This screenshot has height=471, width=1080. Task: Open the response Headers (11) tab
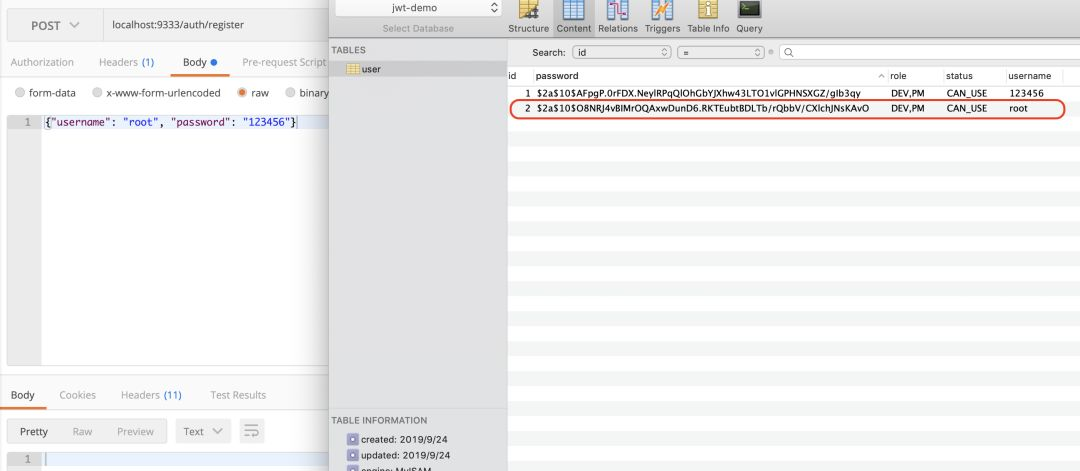coord(152,395)
